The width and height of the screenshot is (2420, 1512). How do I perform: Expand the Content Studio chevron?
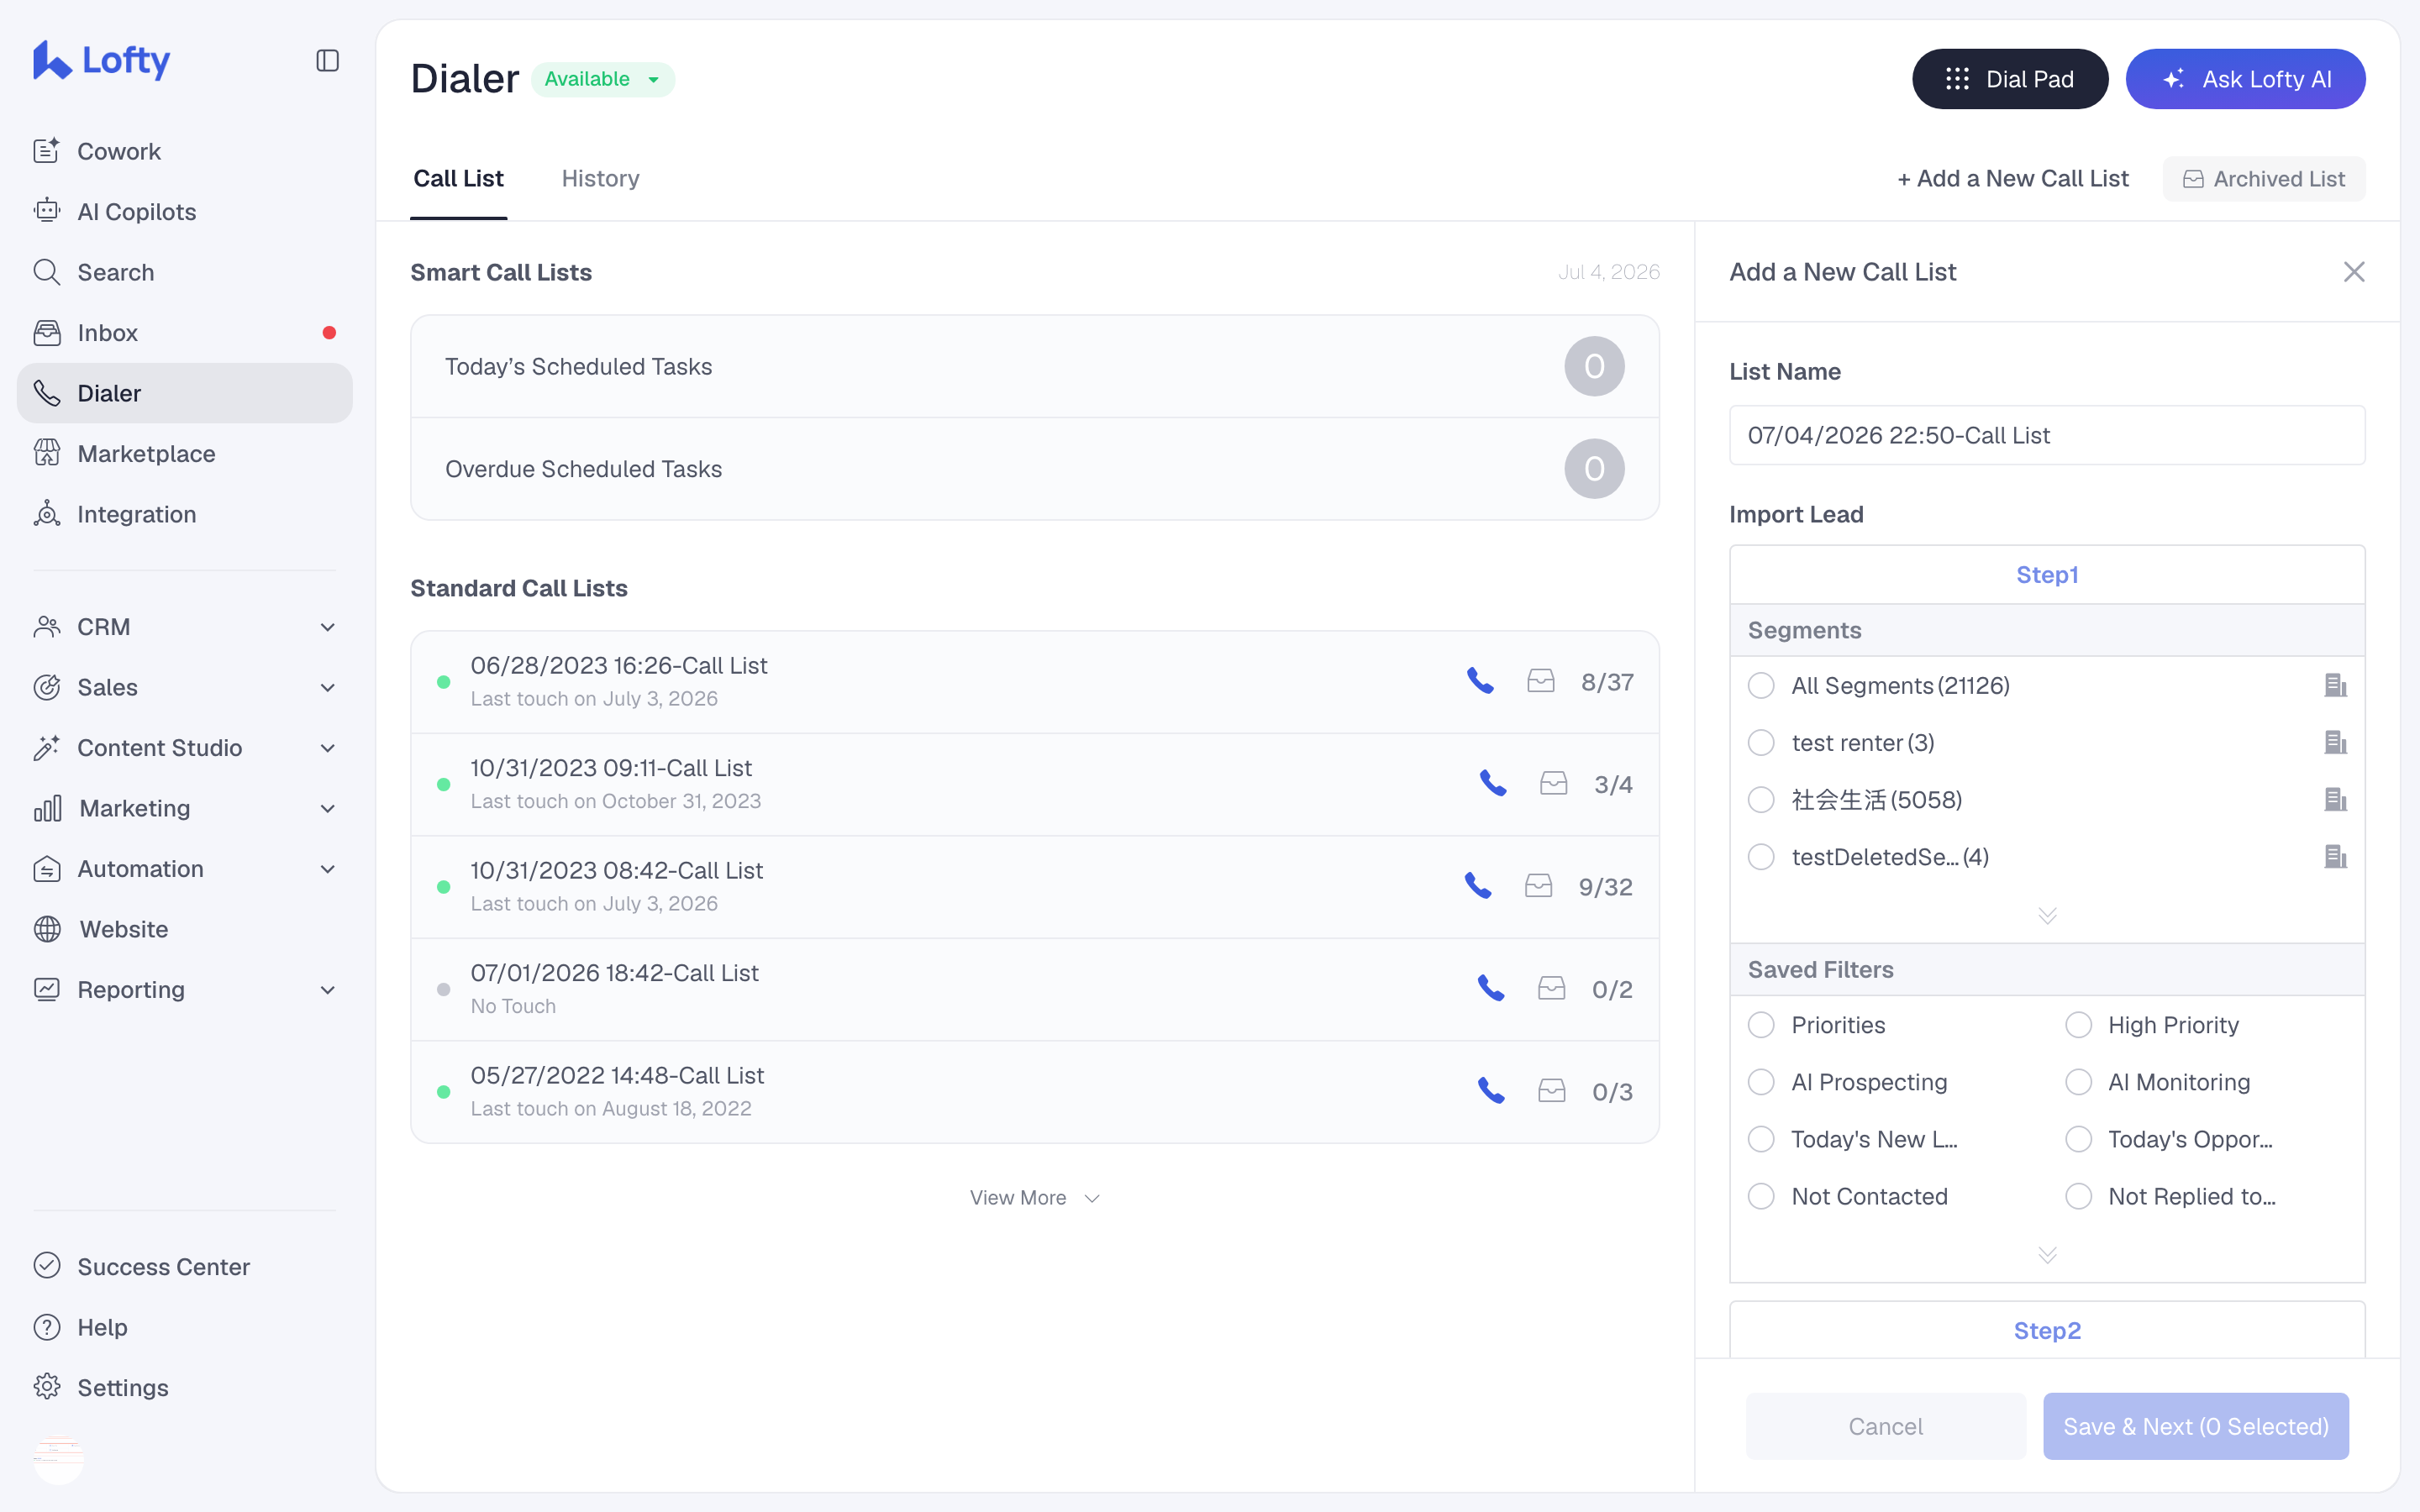(x=327, y=748)
